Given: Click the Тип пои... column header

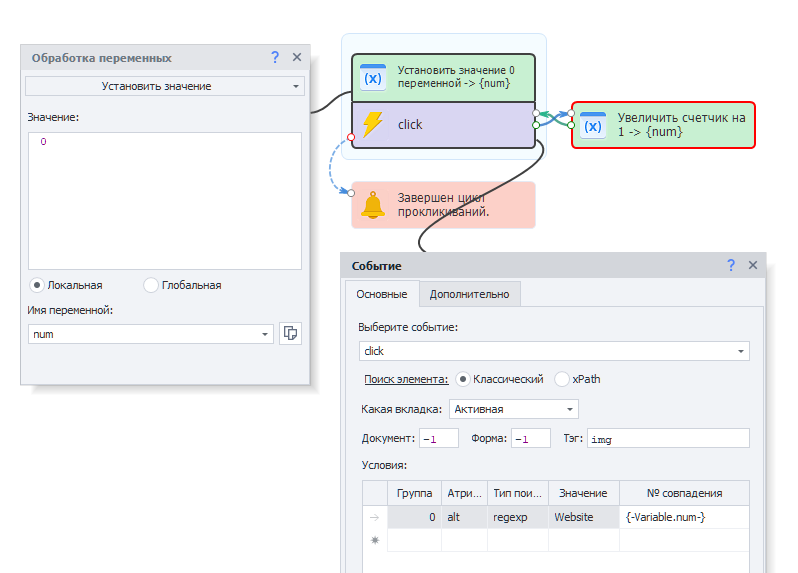Looking at the screenshot, I should pos(518,493).
